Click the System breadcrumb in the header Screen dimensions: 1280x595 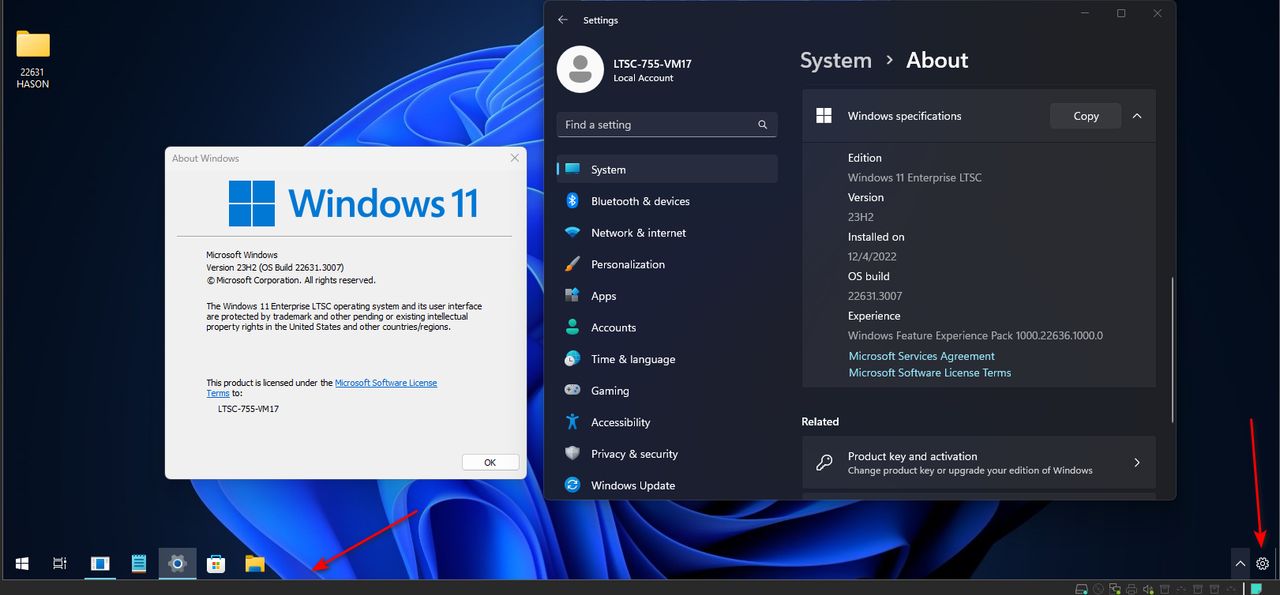point(836,60)
